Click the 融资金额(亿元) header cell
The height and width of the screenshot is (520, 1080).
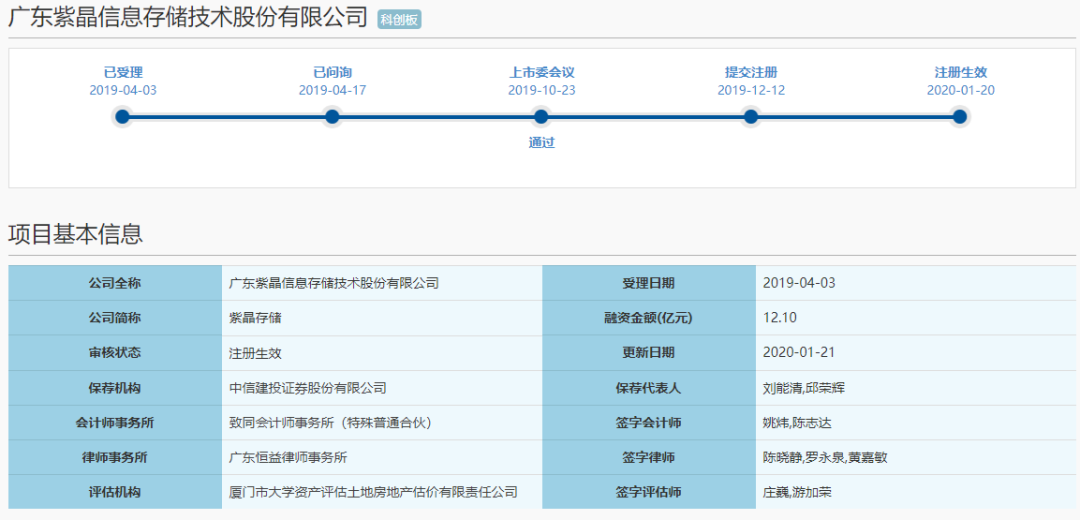[x=650, y=318]
